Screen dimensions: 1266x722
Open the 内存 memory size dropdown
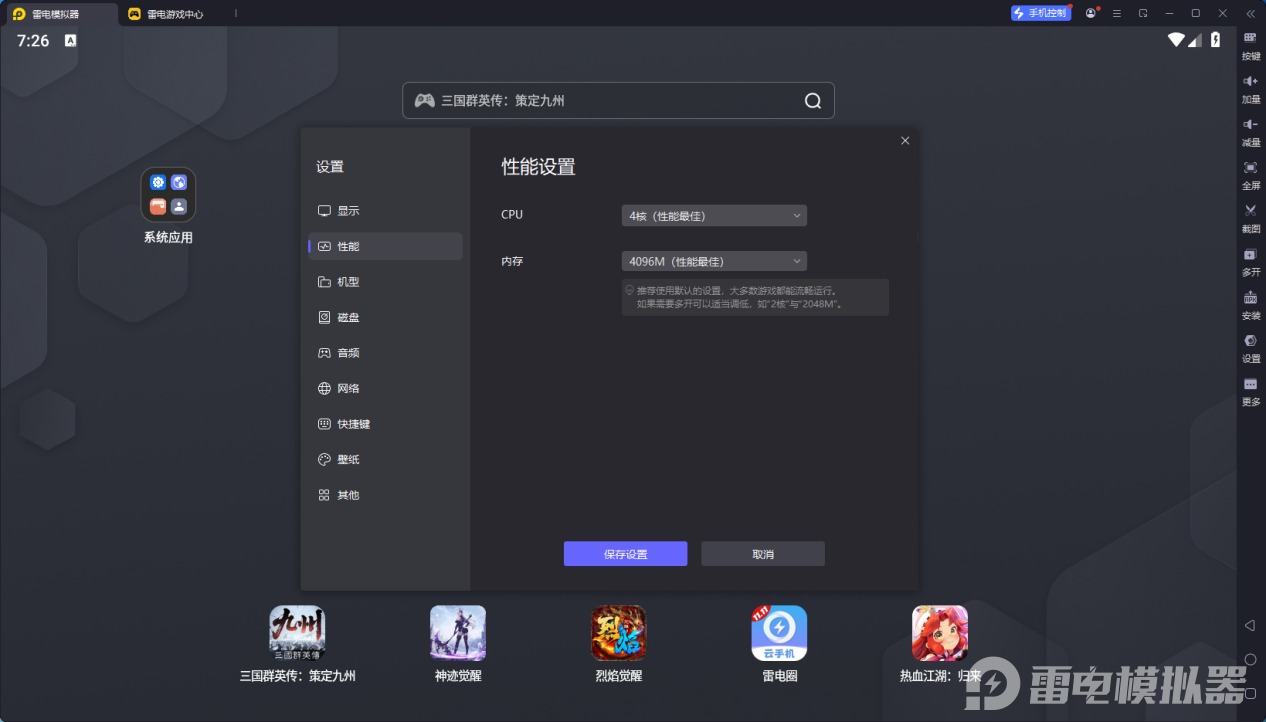click(x=713, y=261)
